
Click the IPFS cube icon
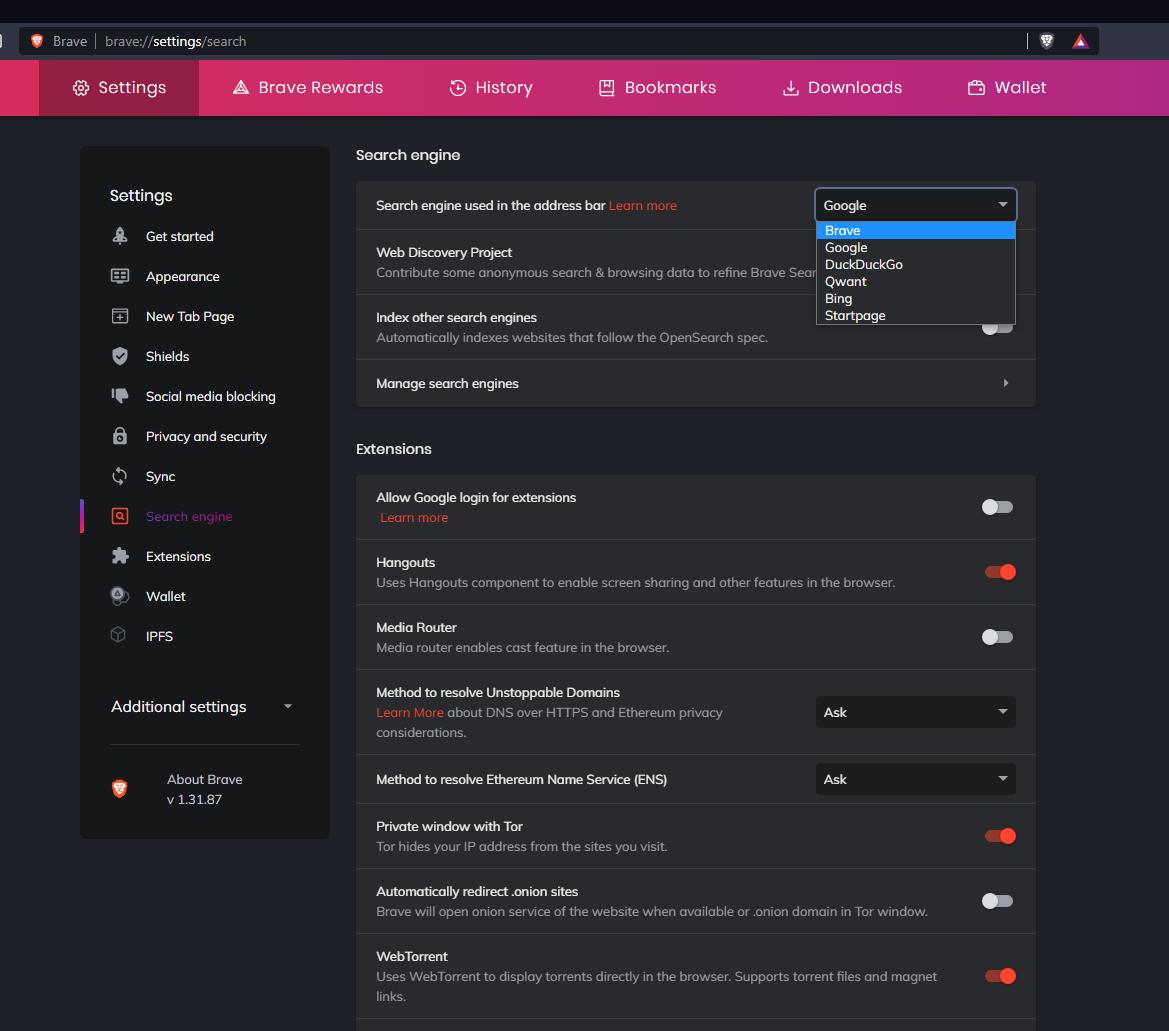119,635
